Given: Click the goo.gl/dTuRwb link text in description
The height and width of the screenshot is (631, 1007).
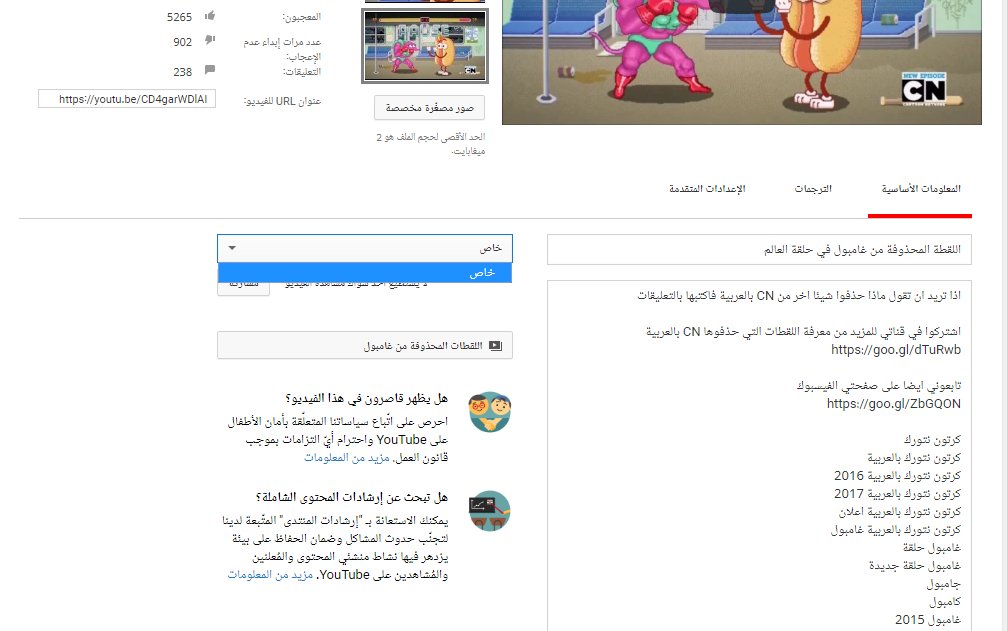Looking at the screenshot, I should click(x=896, y=350).
